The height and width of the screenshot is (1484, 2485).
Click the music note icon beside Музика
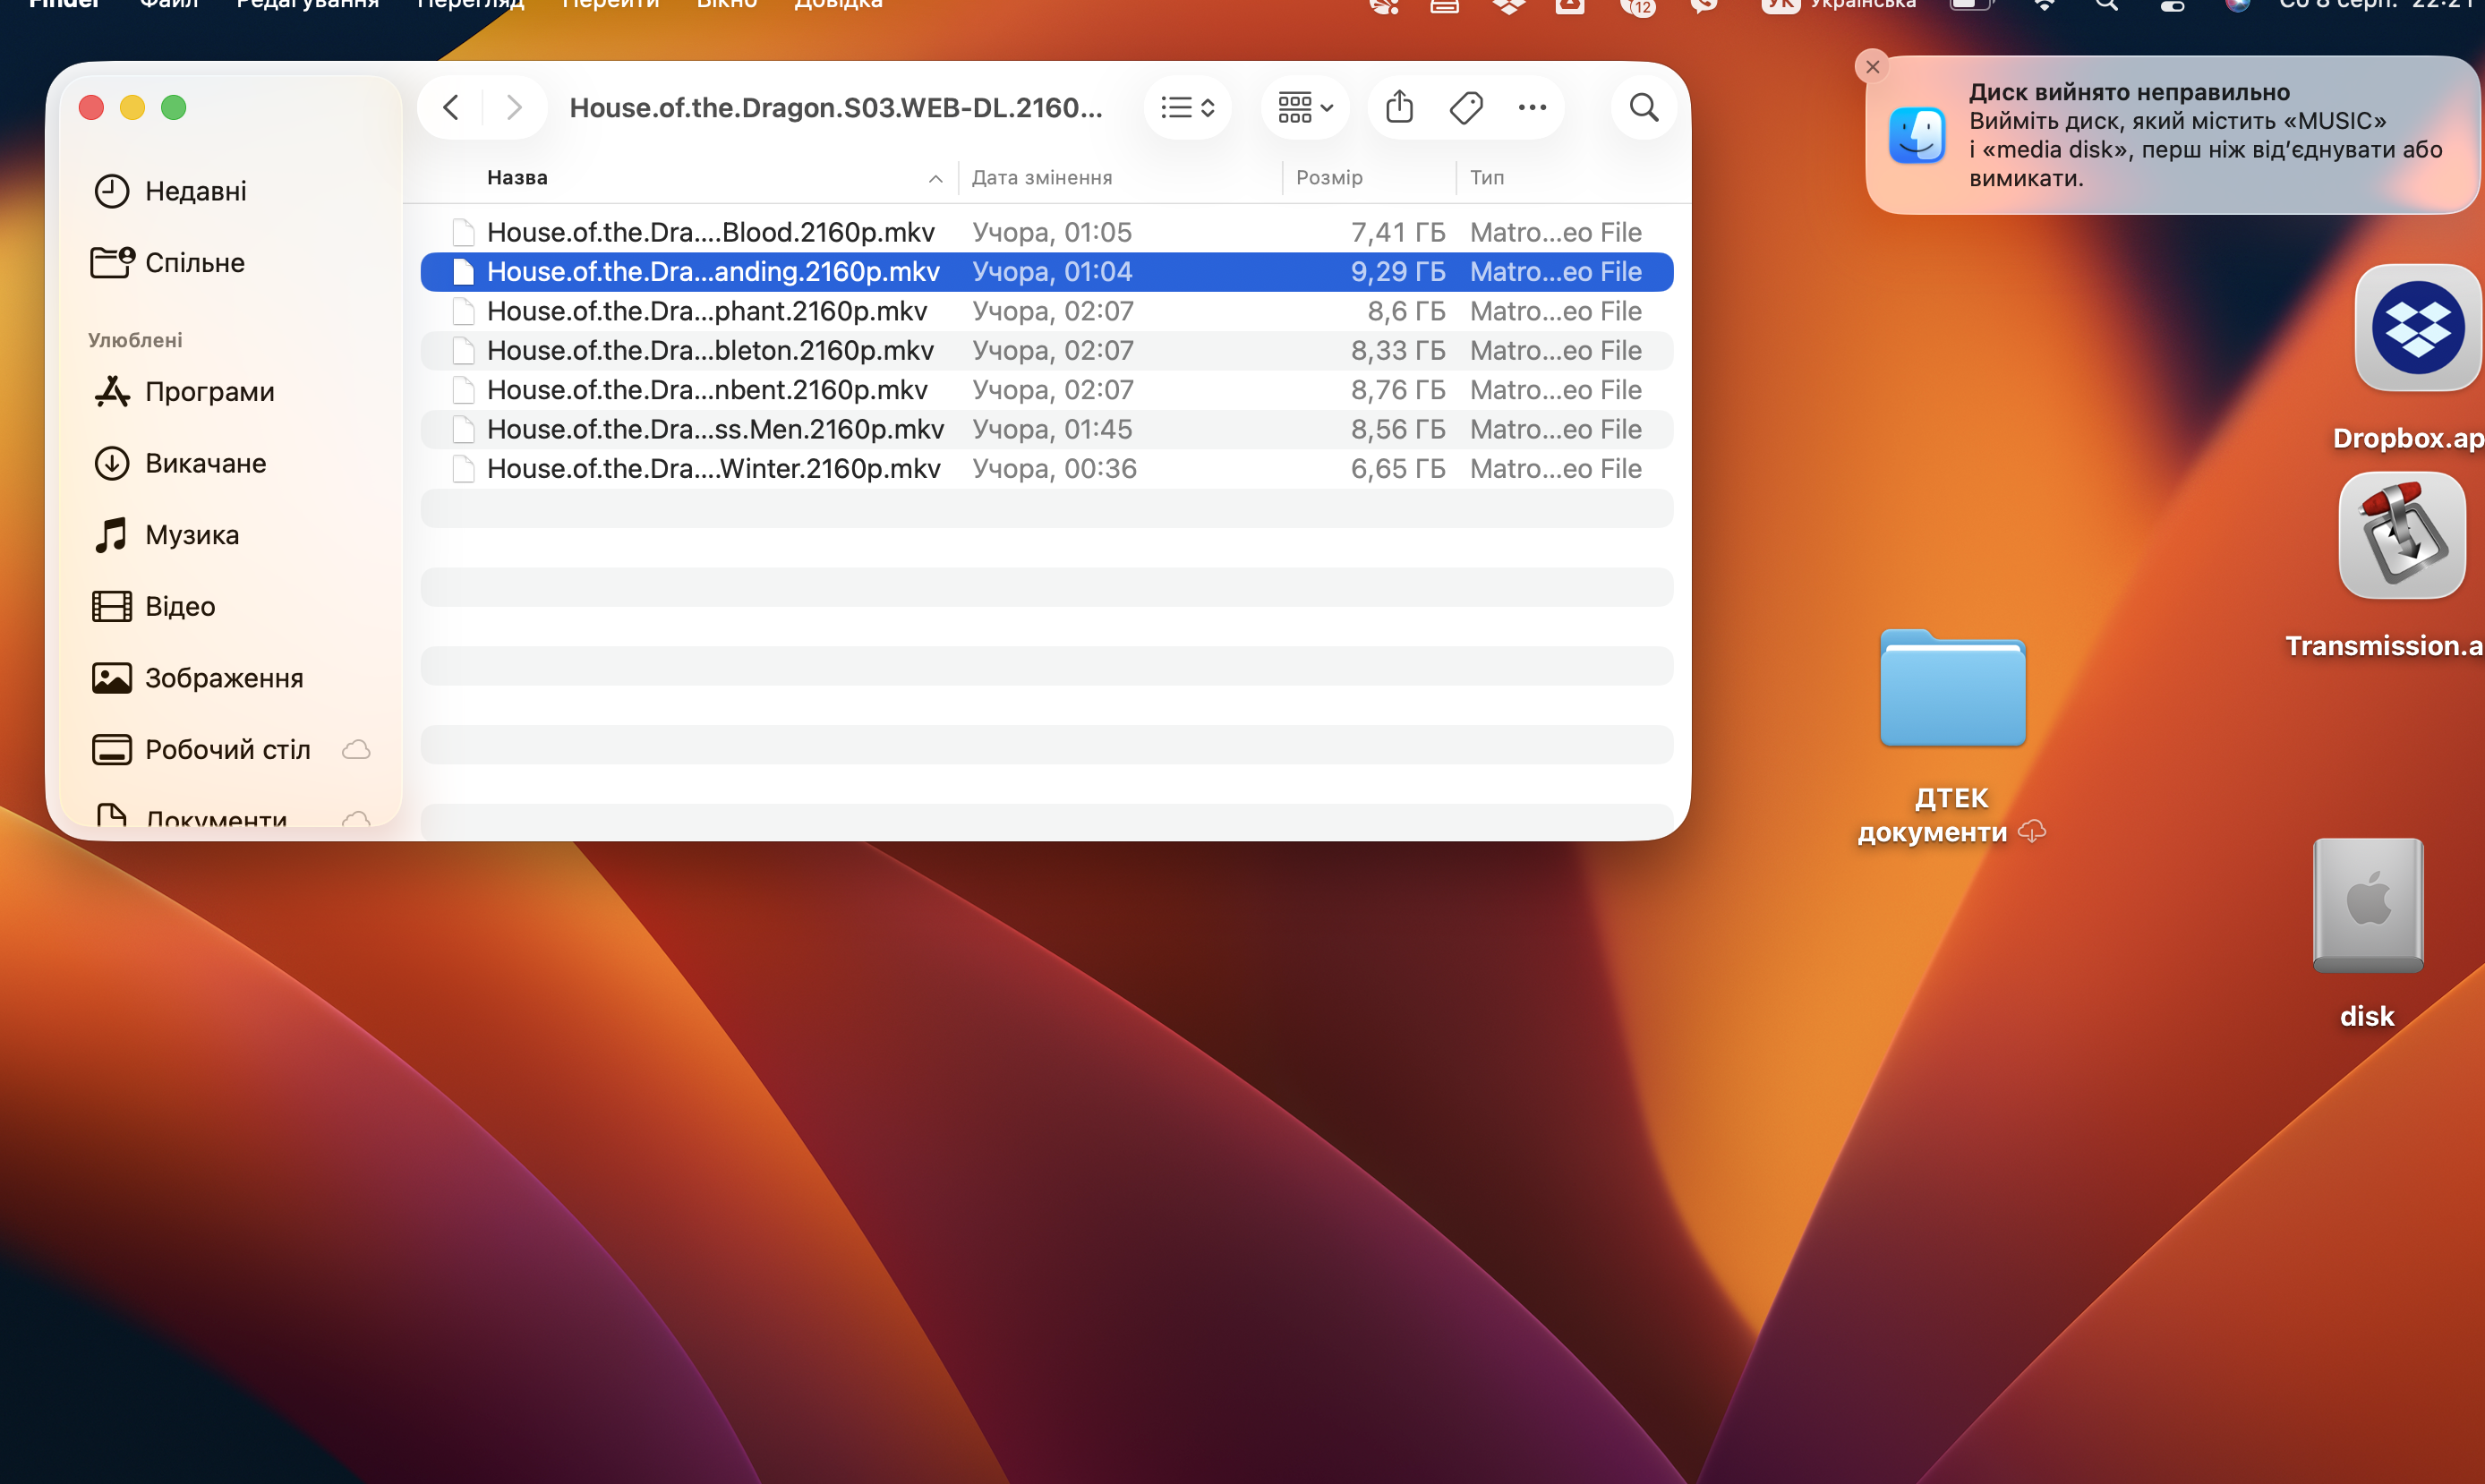(x=112, y=535)
